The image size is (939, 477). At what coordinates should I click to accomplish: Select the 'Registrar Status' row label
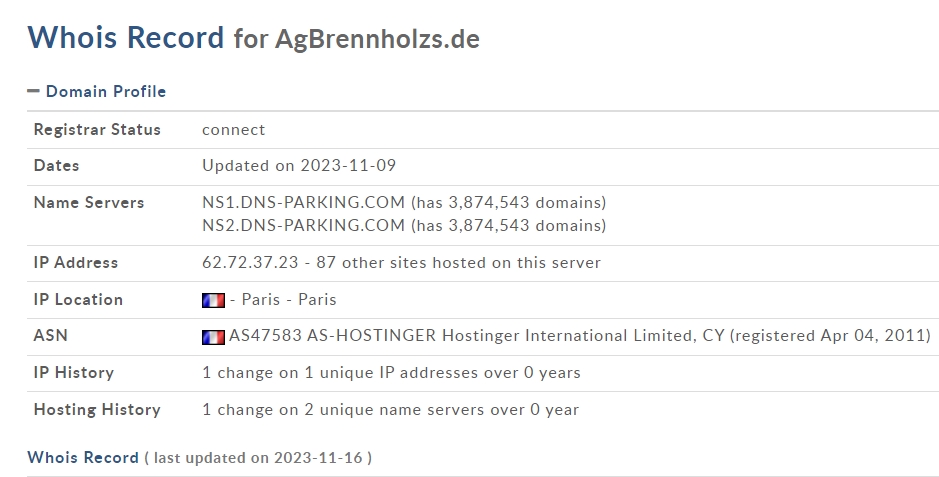pos(97,129)
